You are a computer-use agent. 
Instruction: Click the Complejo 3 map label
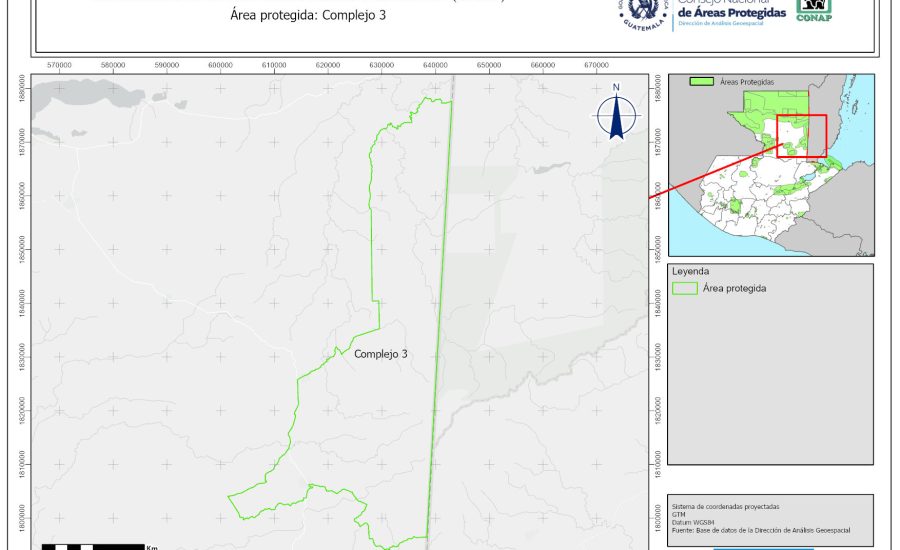point(380,354)
